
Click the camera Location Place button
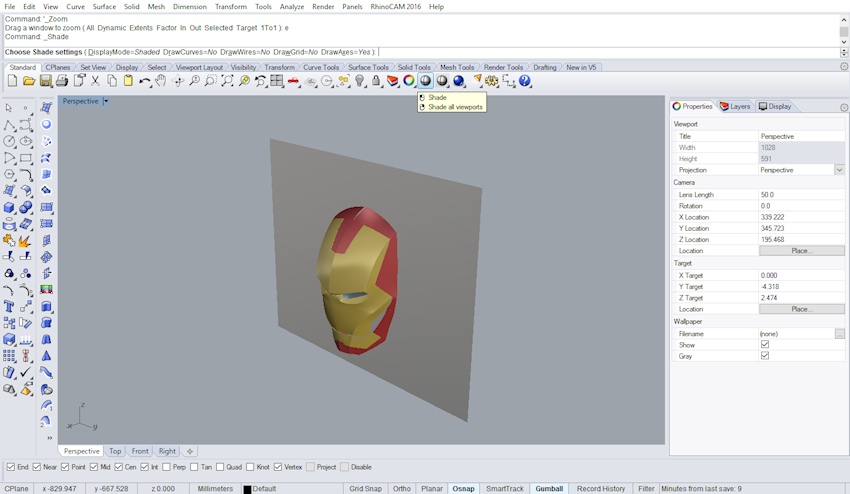pyautogui.click(x=801, y=251)
